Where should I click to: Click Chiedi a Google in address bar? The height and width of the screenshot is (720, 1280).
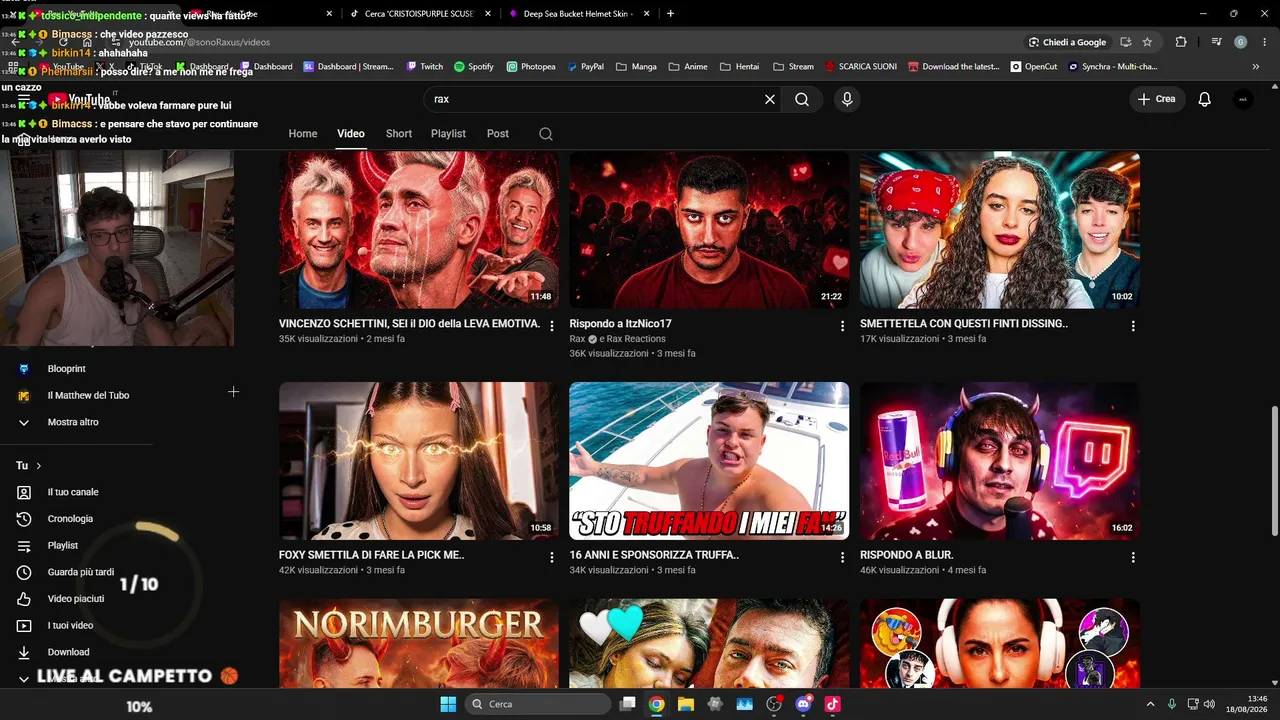[x=1067, y=42]
